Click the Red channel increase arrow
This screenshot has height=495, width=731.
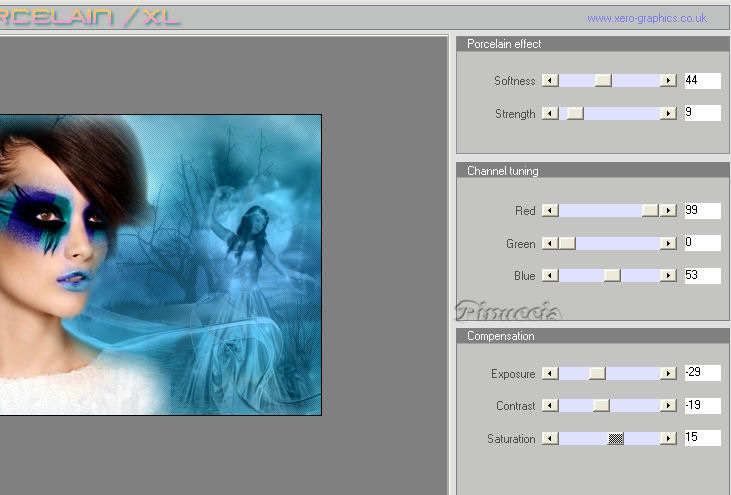click(669, 210)
